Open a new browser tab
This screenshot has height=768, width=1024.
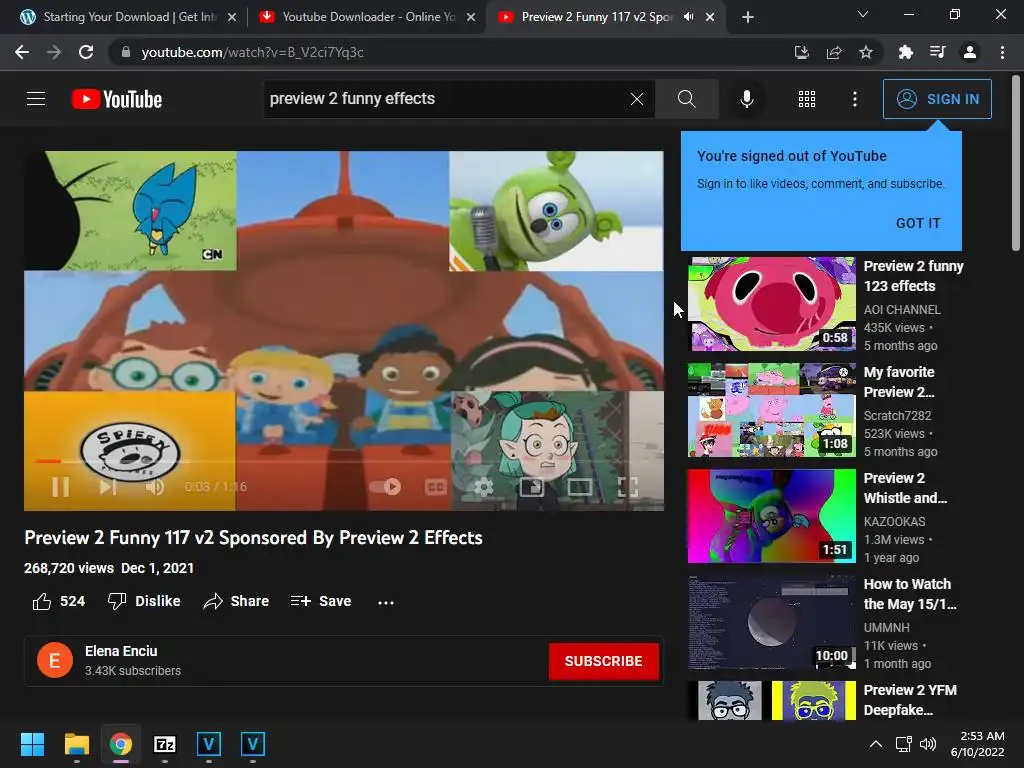coord(748,17)
